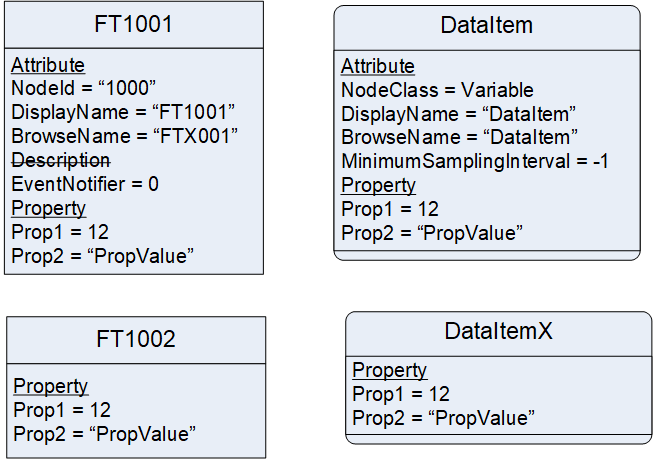
Task: Click NodeId = "1000" in FT1001
Action: coord(83,88)
